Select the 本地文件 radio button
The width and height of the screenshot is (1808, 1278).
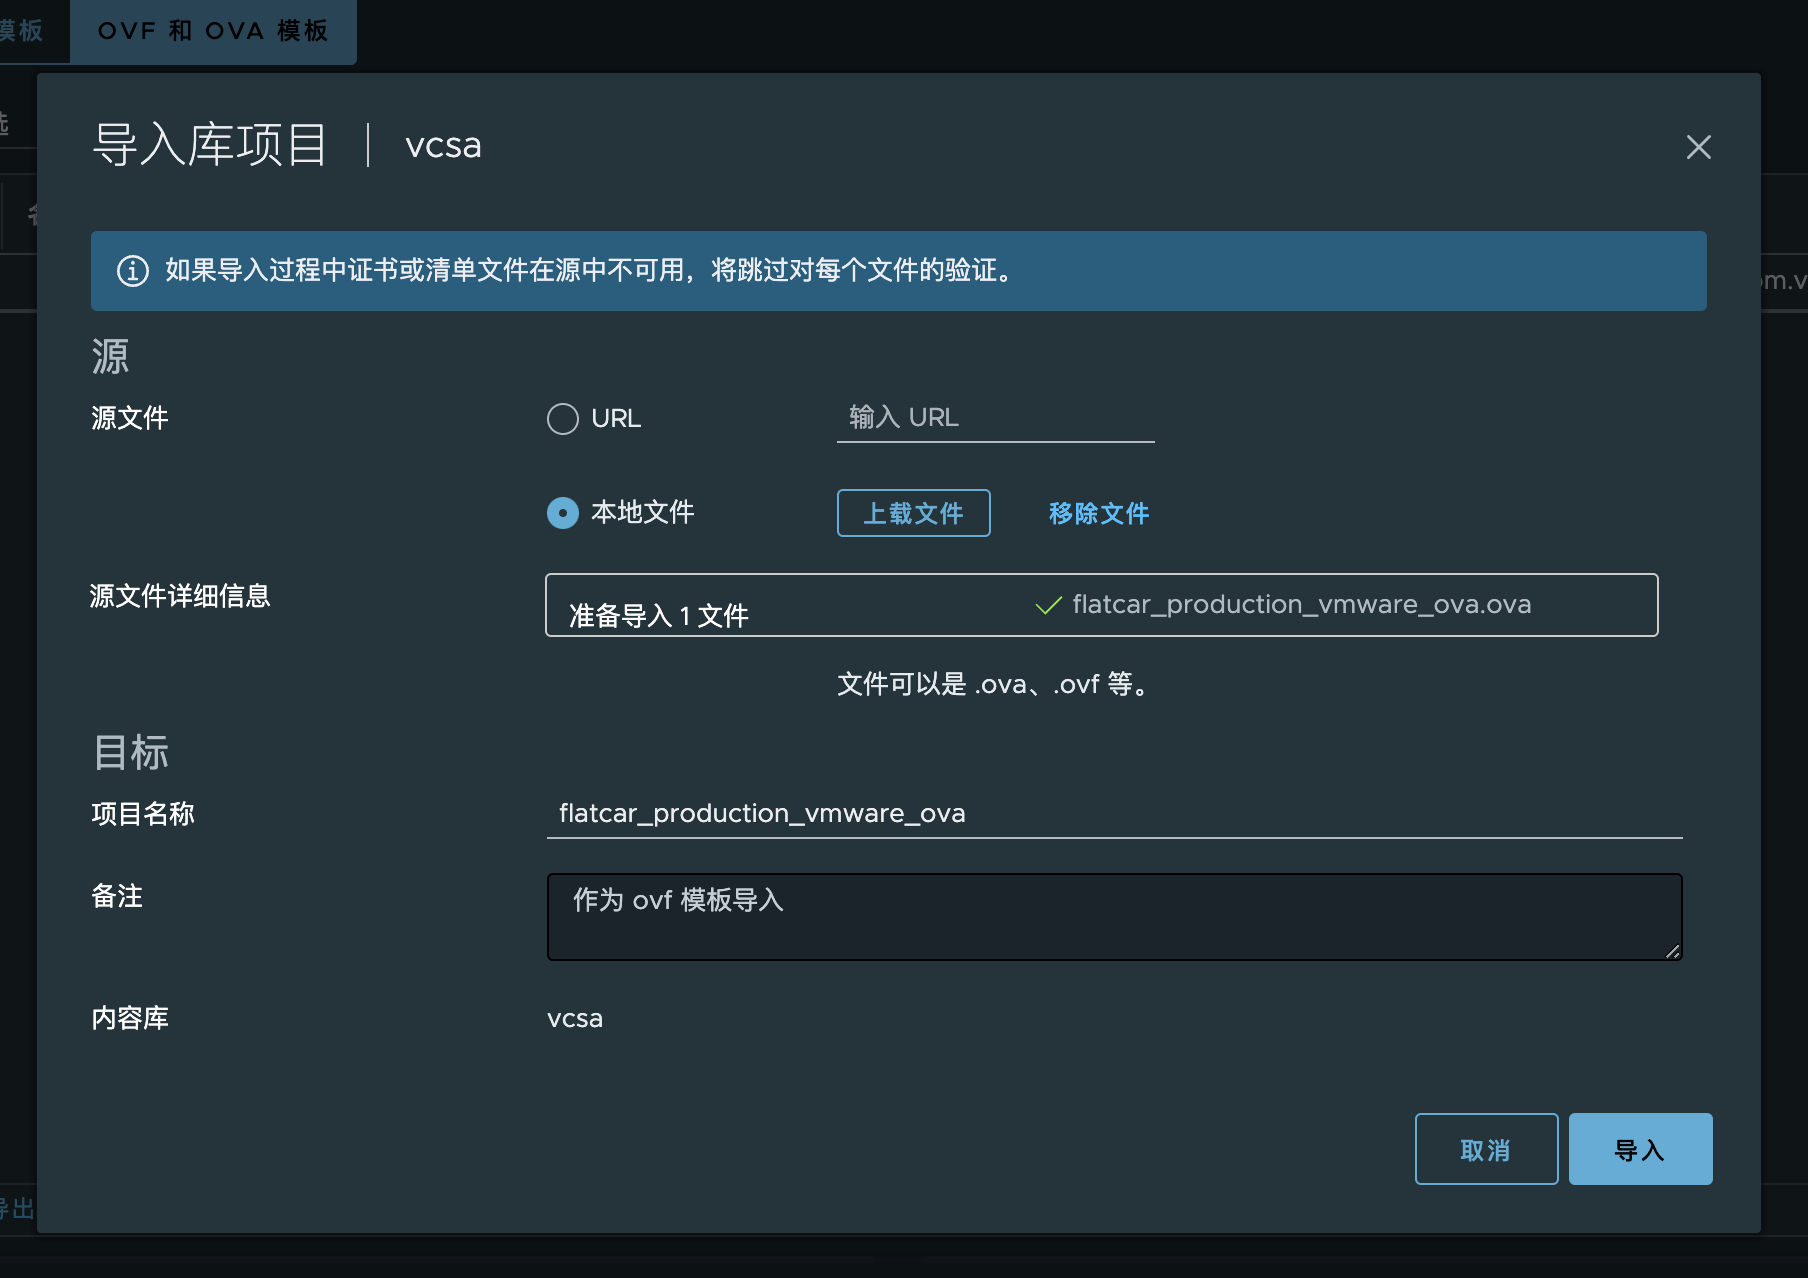pos(563,513)
